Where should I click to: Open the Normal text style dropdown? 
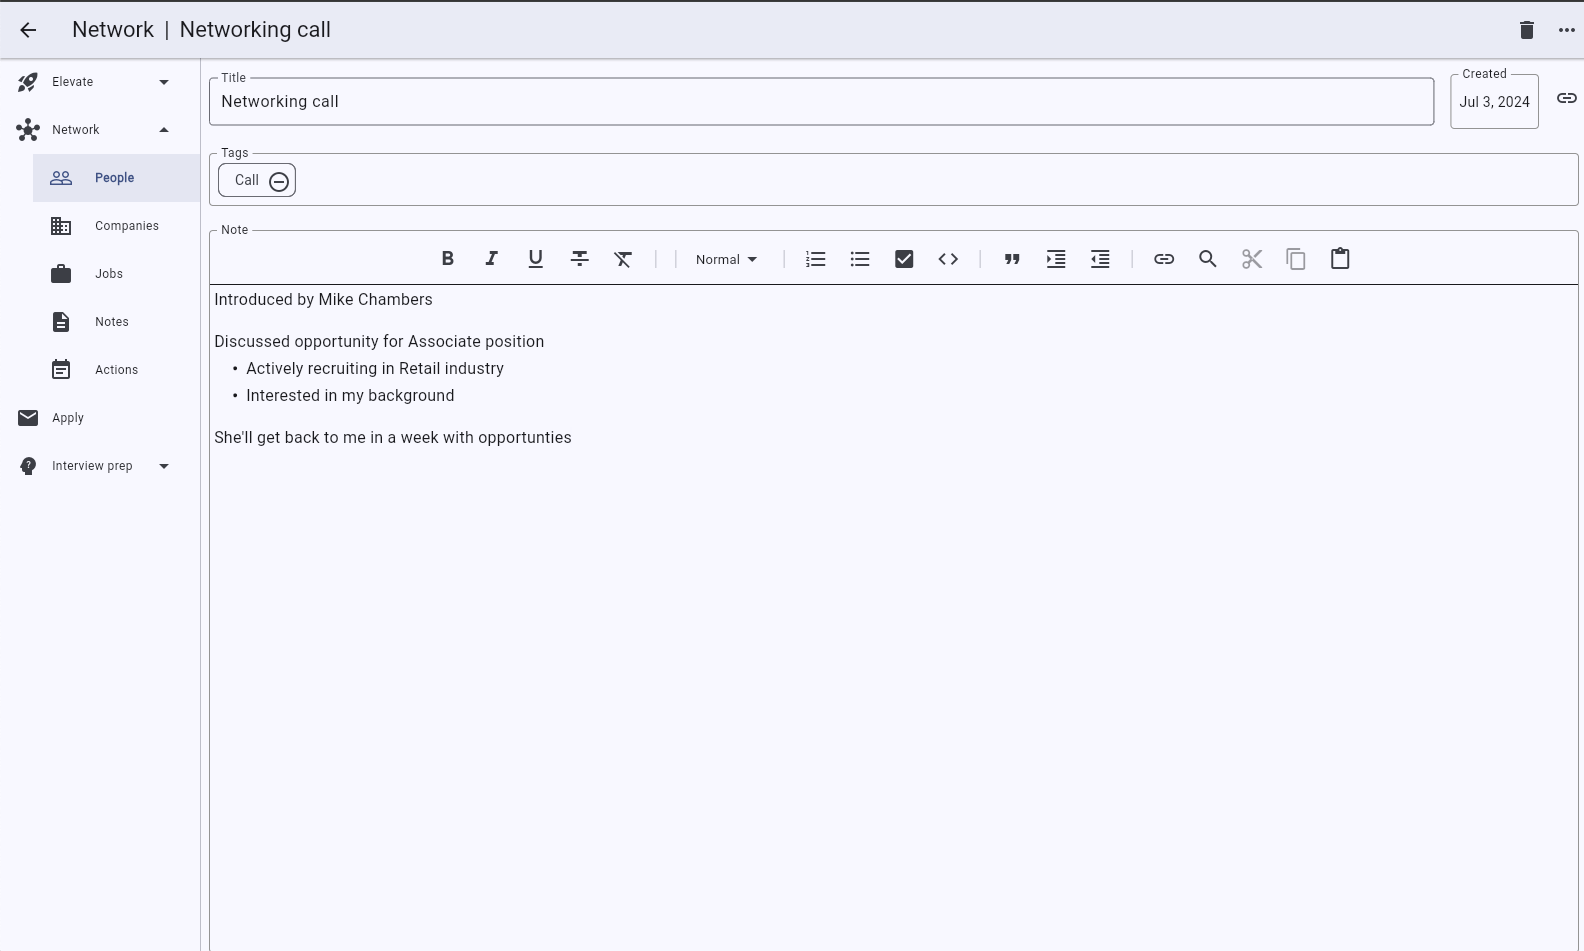(x=726, y=259)
